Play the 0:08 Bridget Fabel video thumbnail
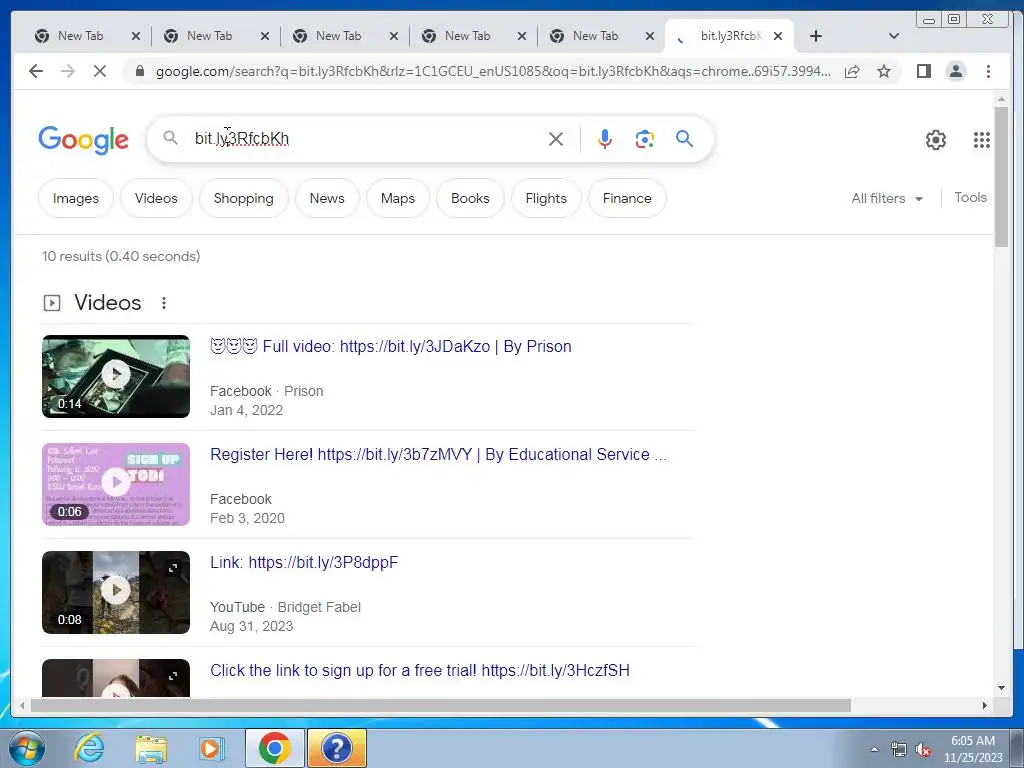This screenshot has width=1024, height=768. [116, 592]
